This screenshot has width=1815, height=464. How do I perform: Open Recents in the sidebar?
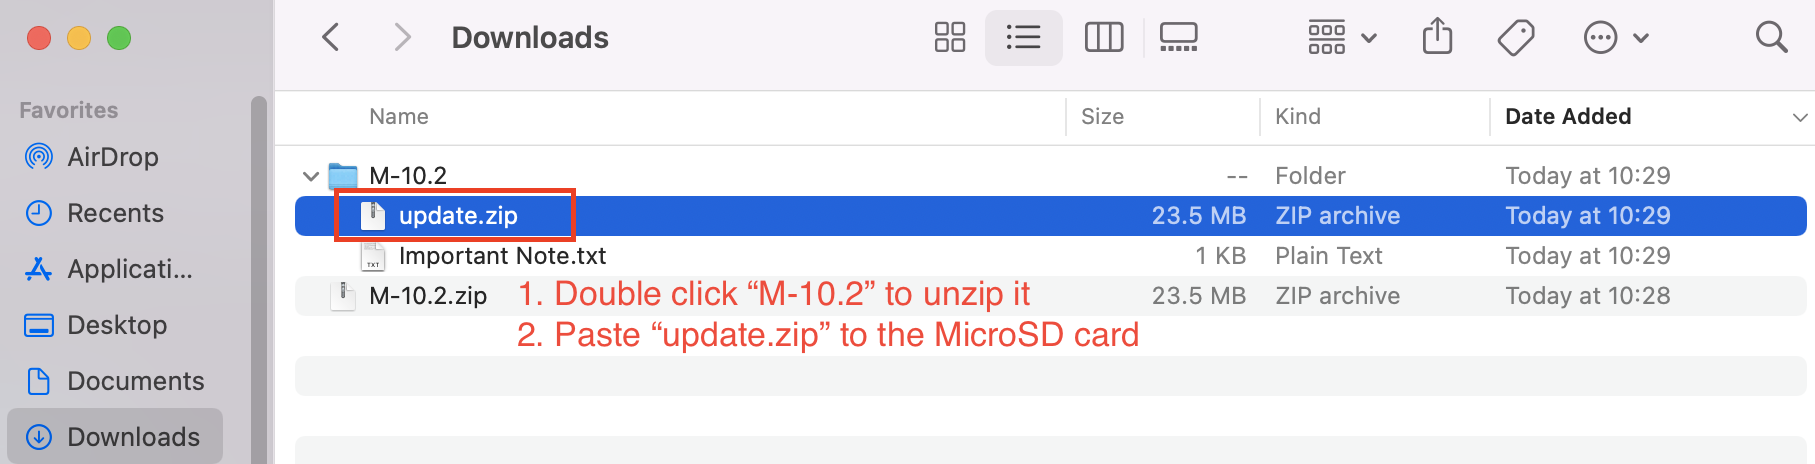[115, 213]
